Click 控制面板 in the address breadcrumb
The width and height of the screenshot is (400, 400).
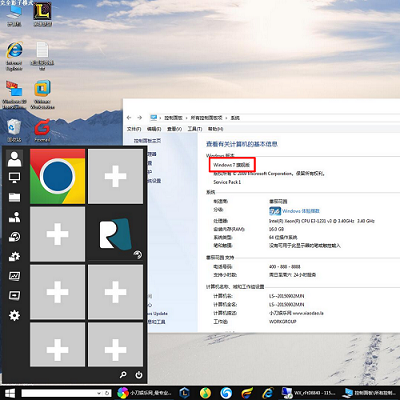tap(174, 118)
